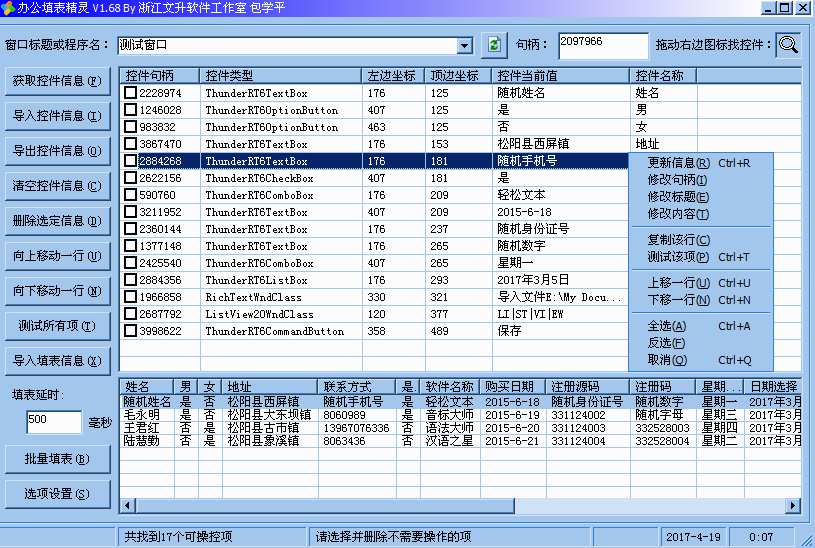Click the status bar date 2017-4-19
The height and width of the screenshot is (548, 815).
693,537
